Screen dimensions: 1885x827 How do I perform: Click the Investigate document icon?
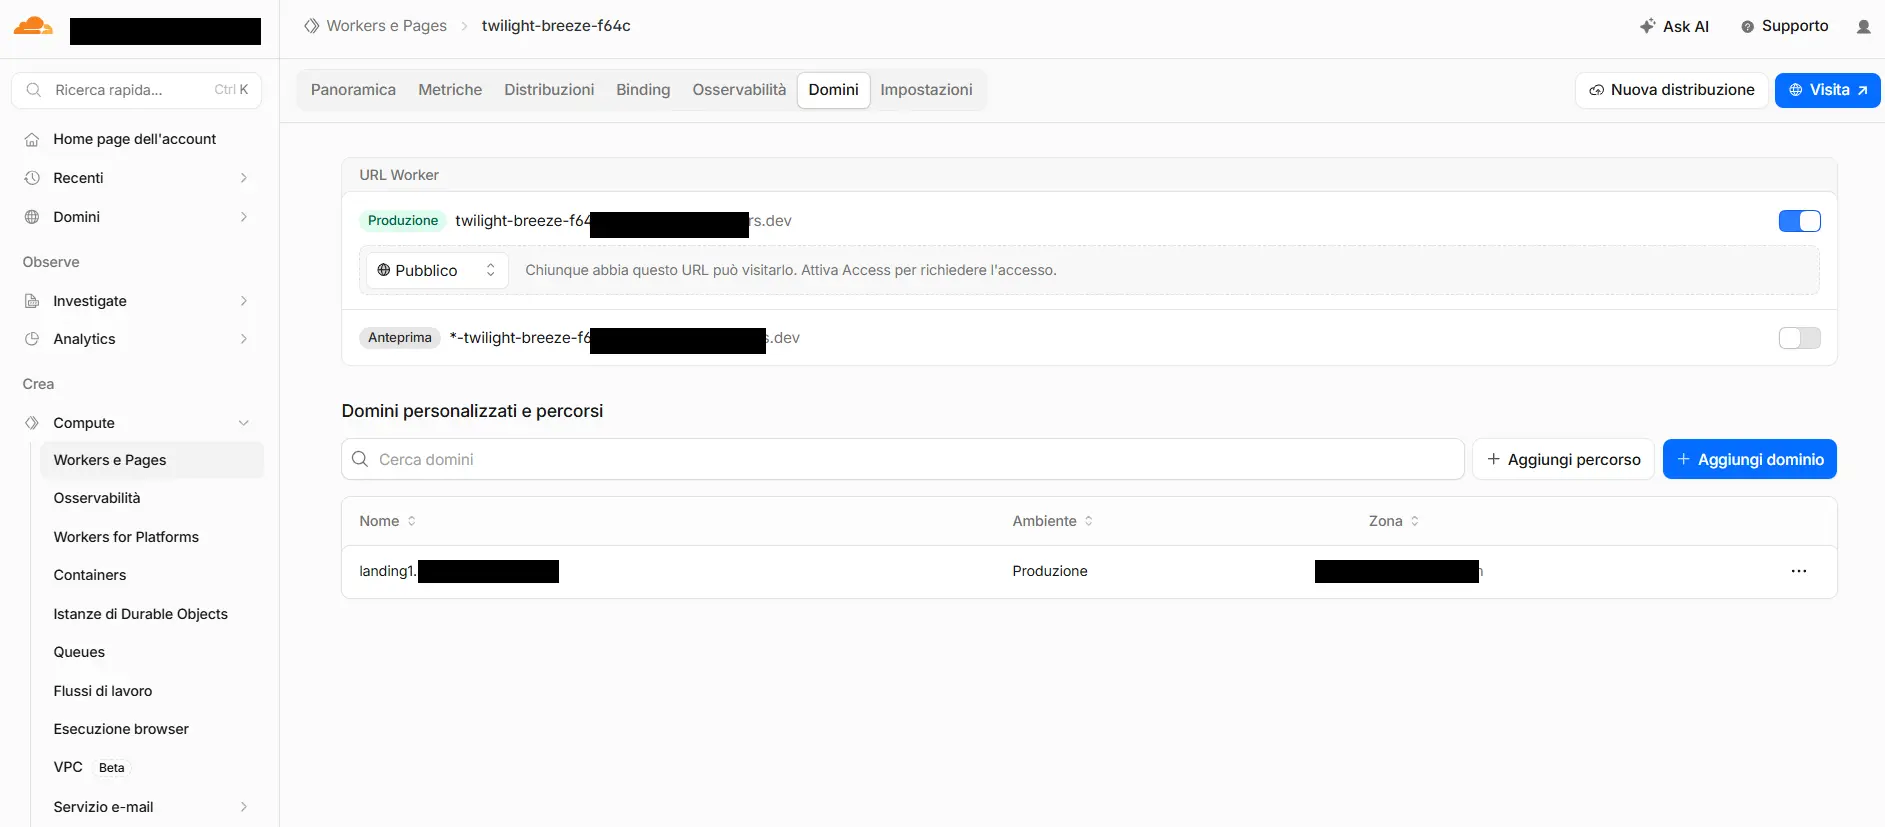point(32,301)
